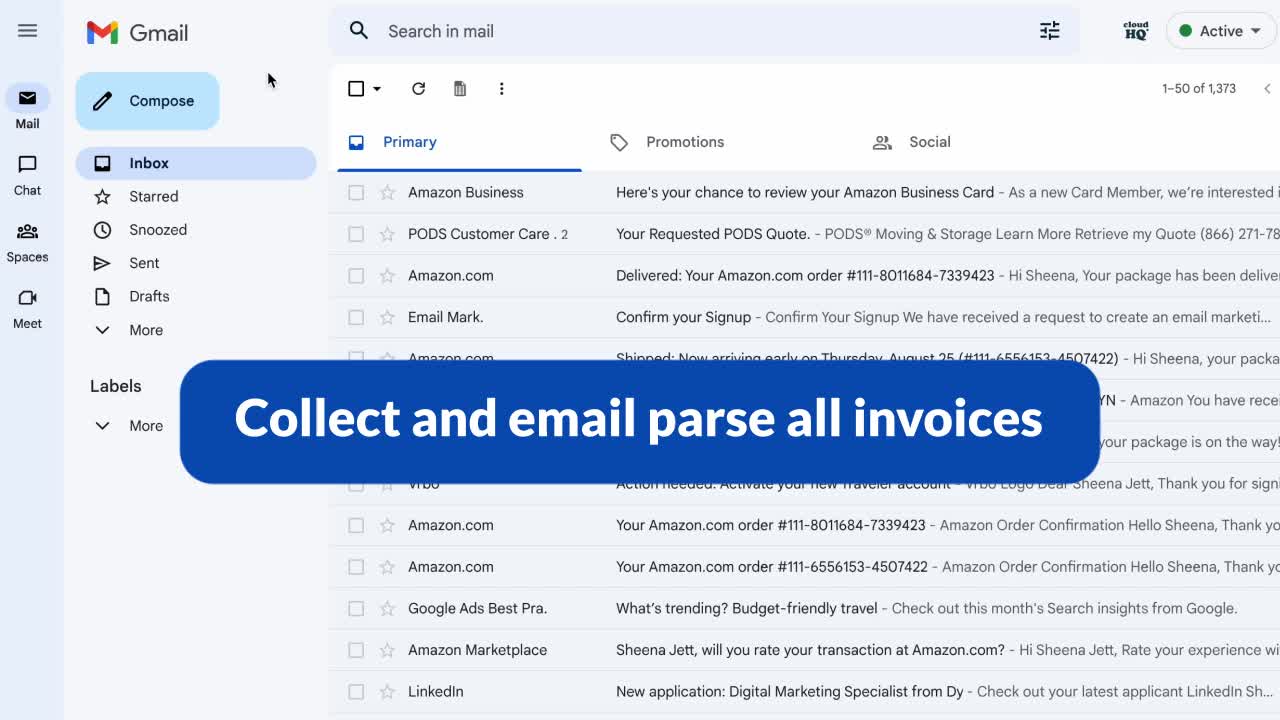Screen dimensions: 1280x720
Task: Open the Chat section in the sidebar
Action: pyautogui.click(x=27, y=175)
